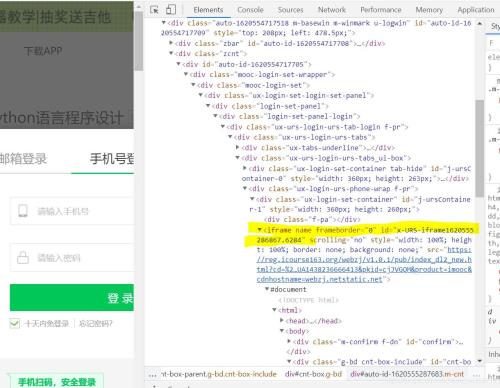Open the Network tab
Viewport: 500px width, 388px height.
click(332, 10)
